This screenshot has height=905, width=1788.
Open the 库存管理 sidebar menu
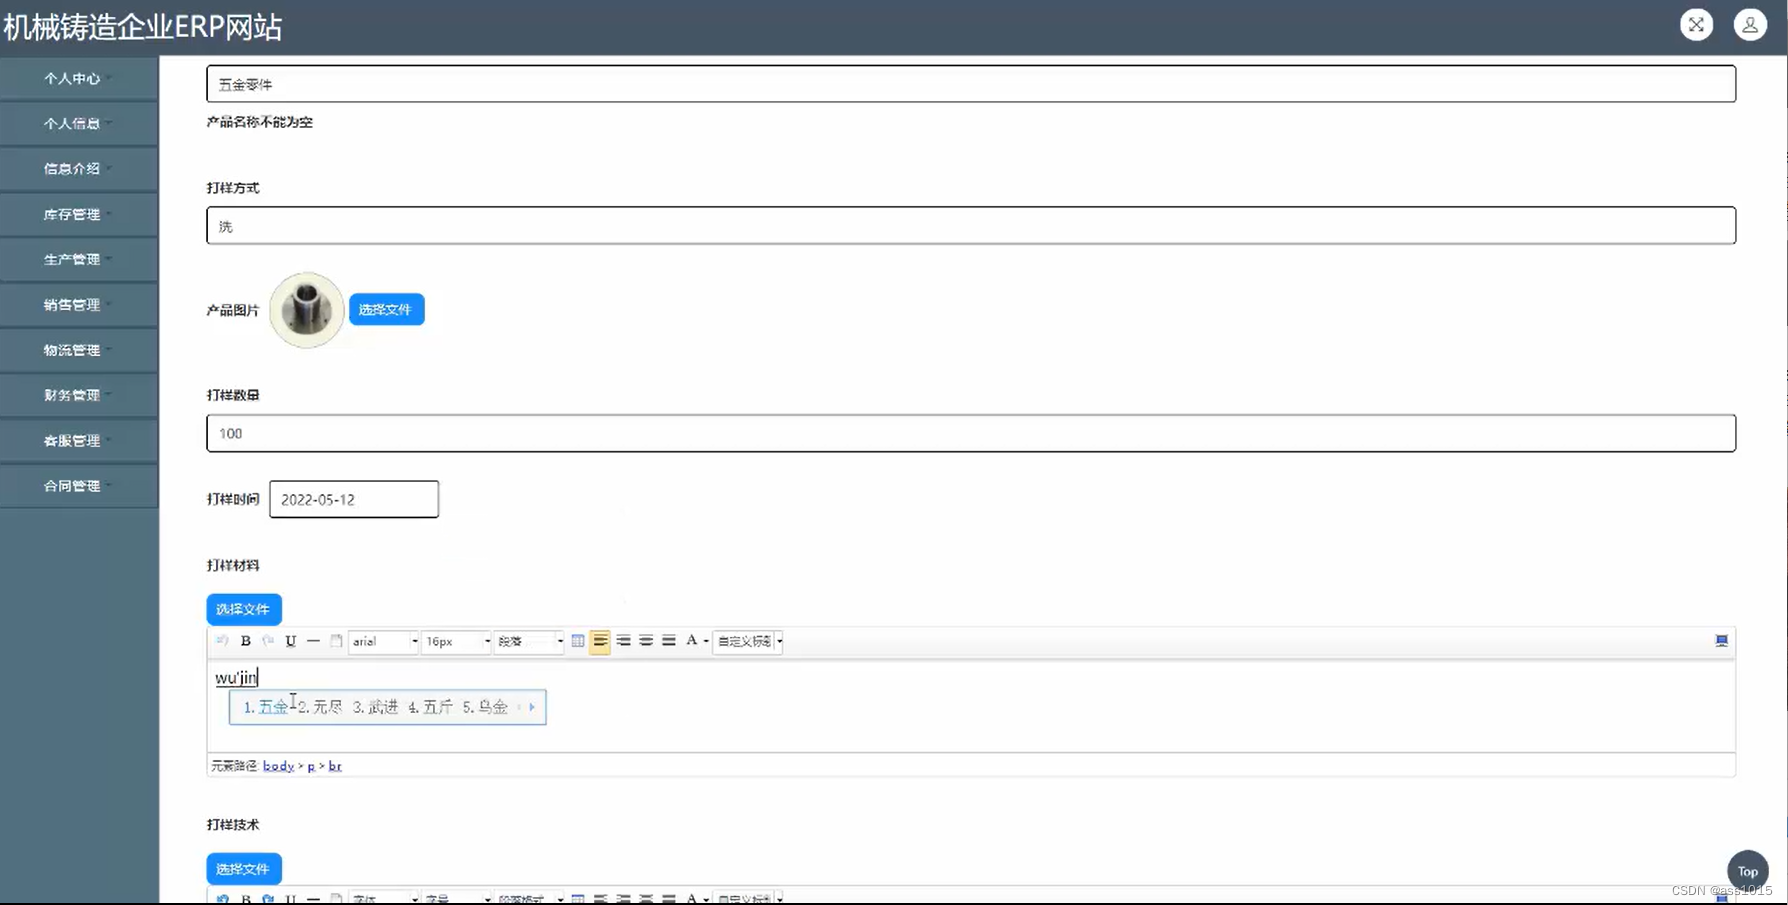(72, 214)
